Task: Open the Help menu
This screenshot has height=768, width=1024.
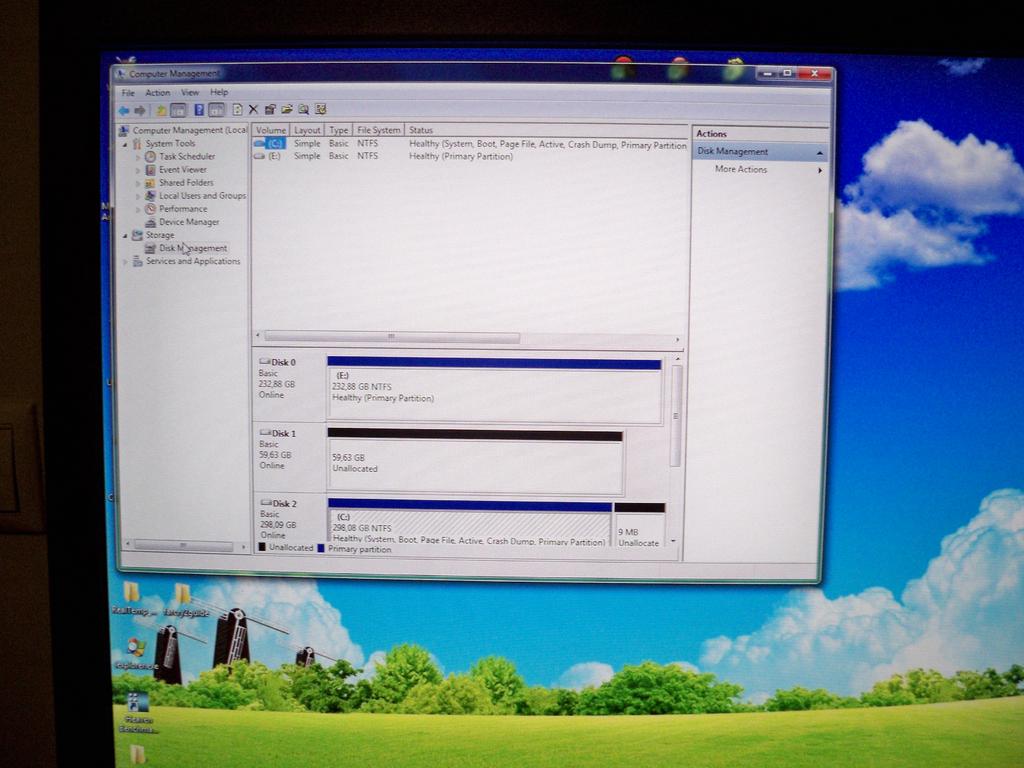Action: [x=219, y=92]
